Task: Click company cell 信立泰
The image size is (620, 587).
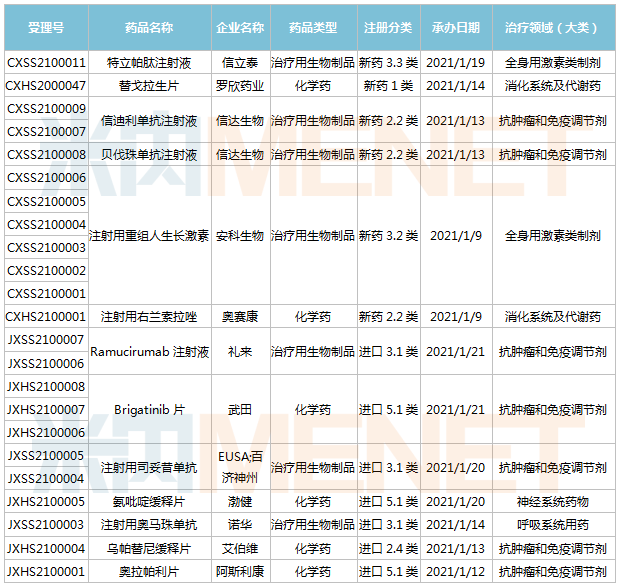Action: (240, 62)
